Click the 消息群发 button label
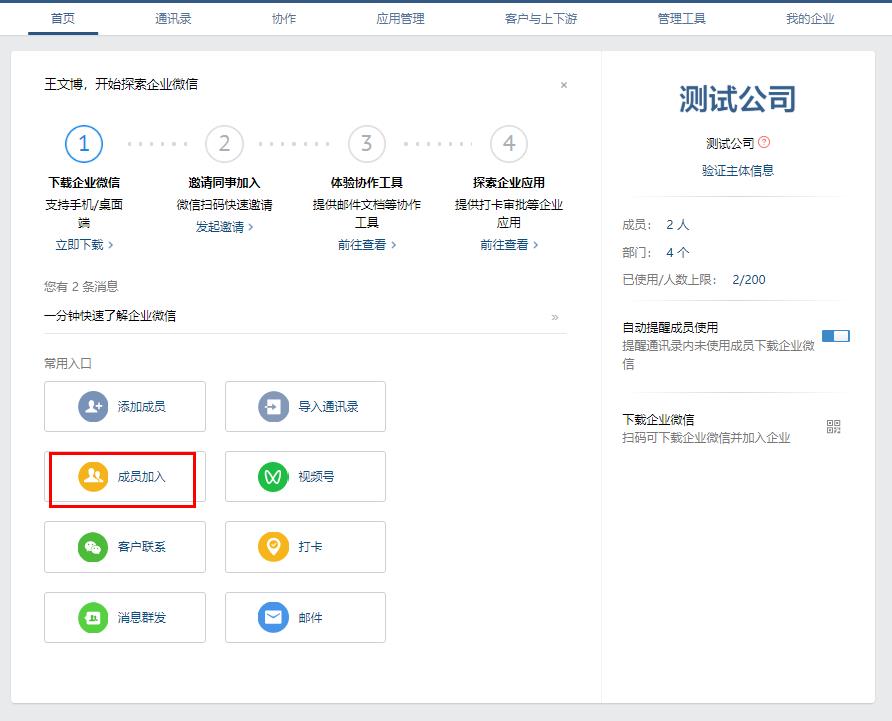Image resolution: width=892 pixels, height=721 pixels. tap(142, 617)
